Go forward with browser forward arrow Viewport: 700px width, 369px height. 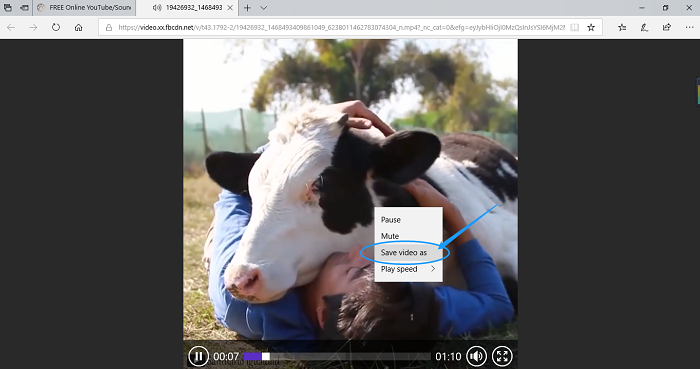pyautogui.click(x=33, y=27)
